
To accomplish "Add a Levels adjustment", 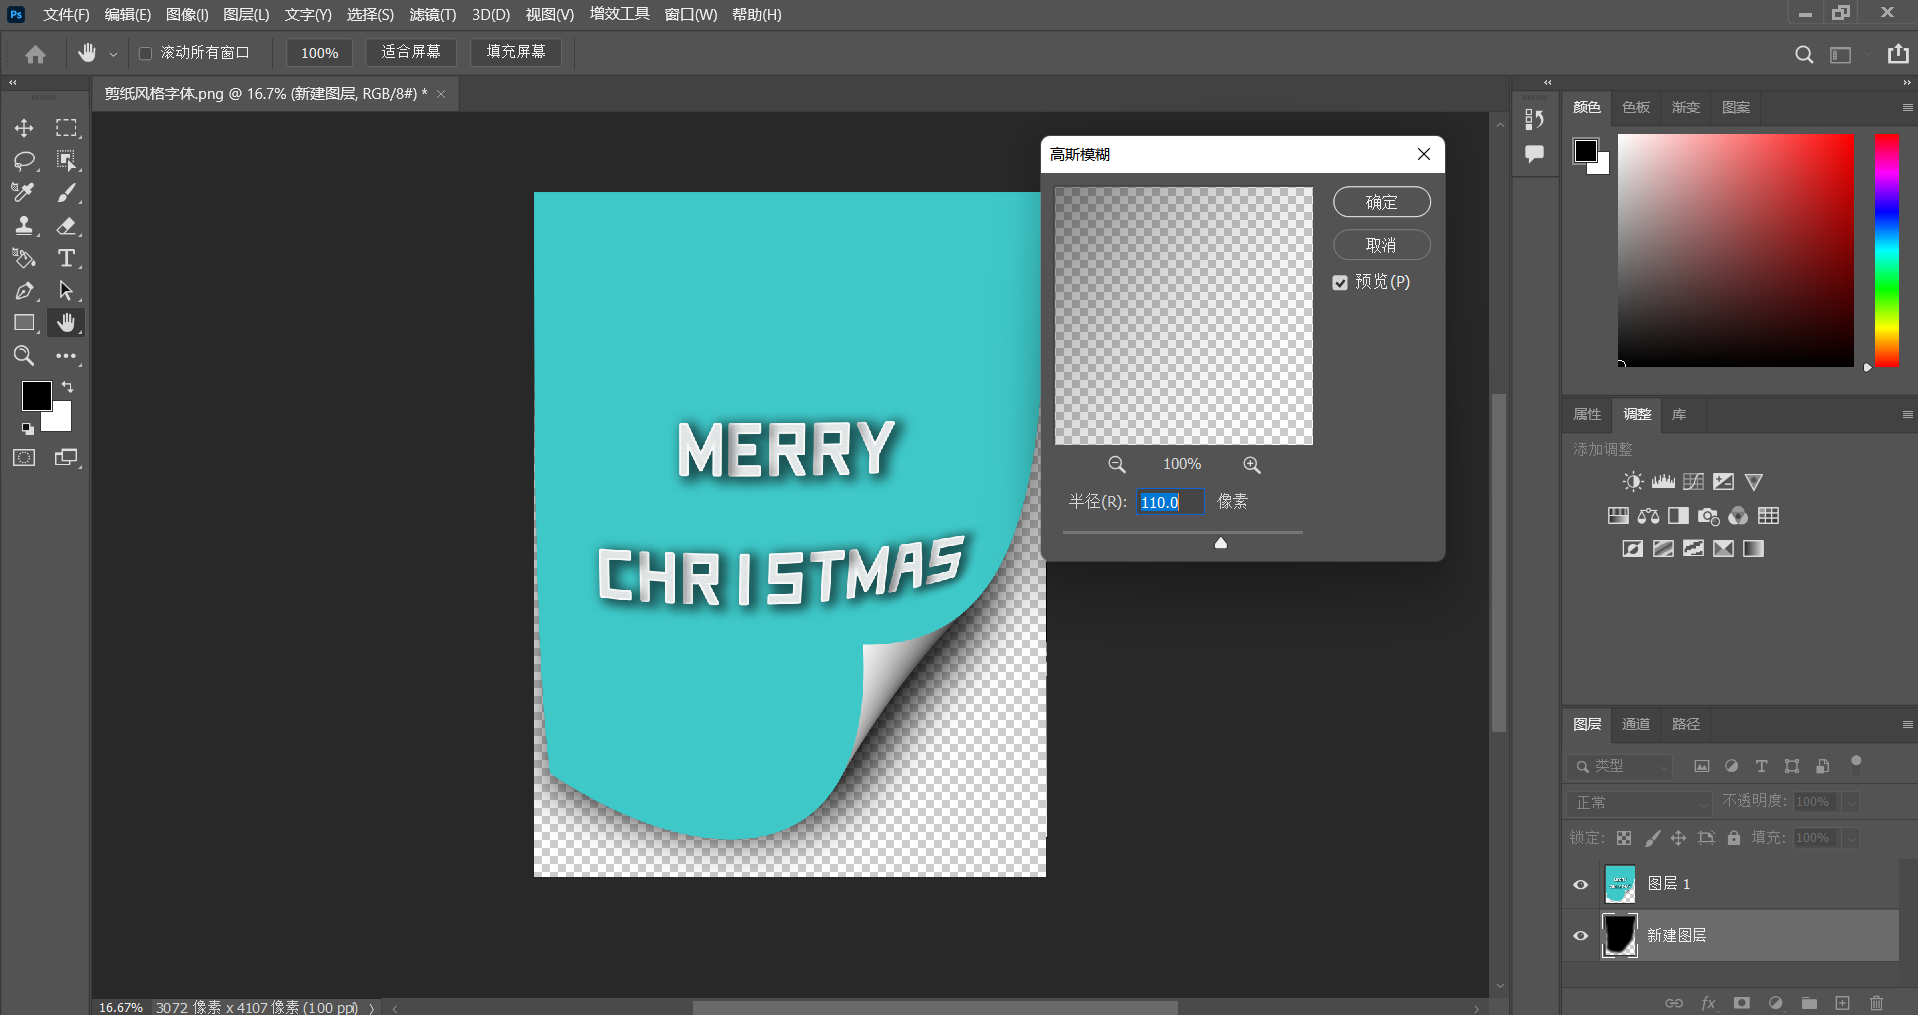I will (x=1663, y=482).
